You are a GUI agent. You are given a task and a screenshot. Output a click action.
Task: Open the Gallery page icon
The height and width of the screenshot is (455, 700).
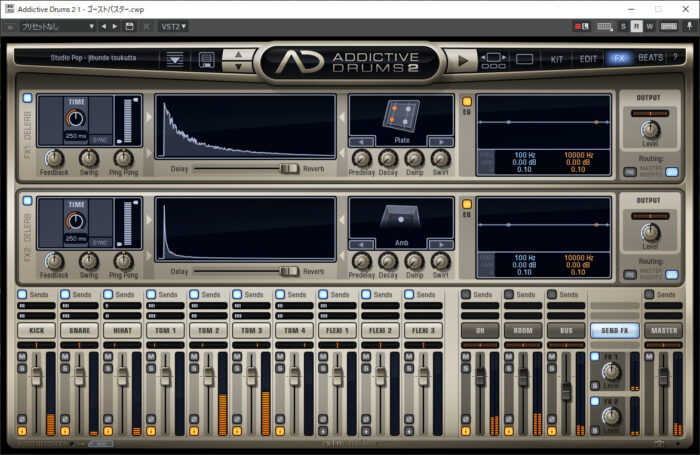click(493, 61)
